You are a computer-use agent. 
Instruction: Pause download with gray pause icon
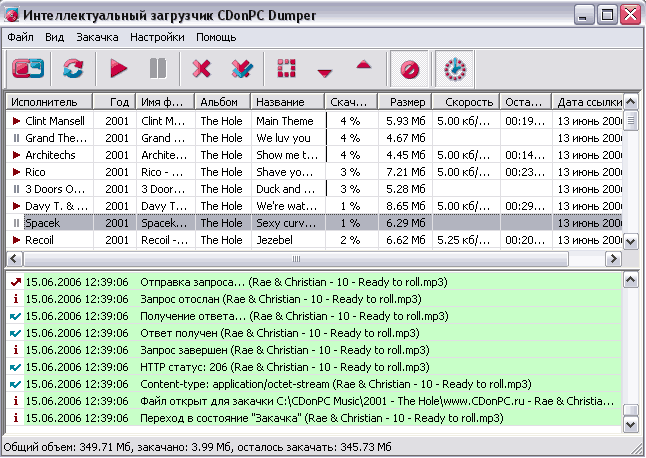(157, 68)
